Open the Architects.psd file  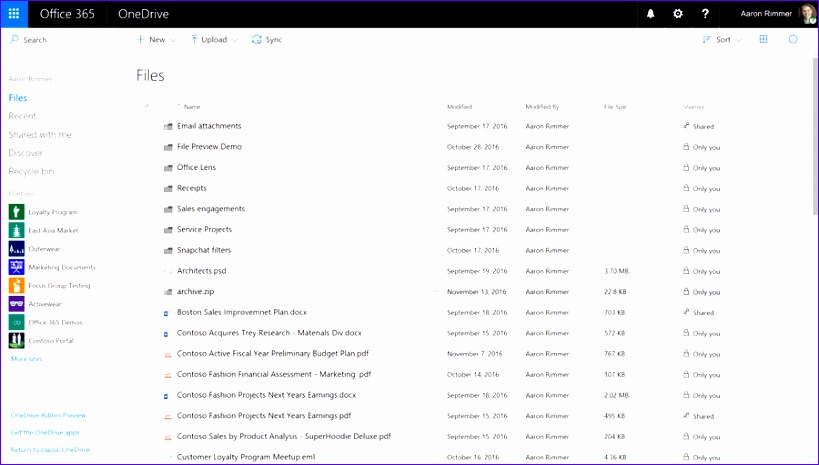202,271
